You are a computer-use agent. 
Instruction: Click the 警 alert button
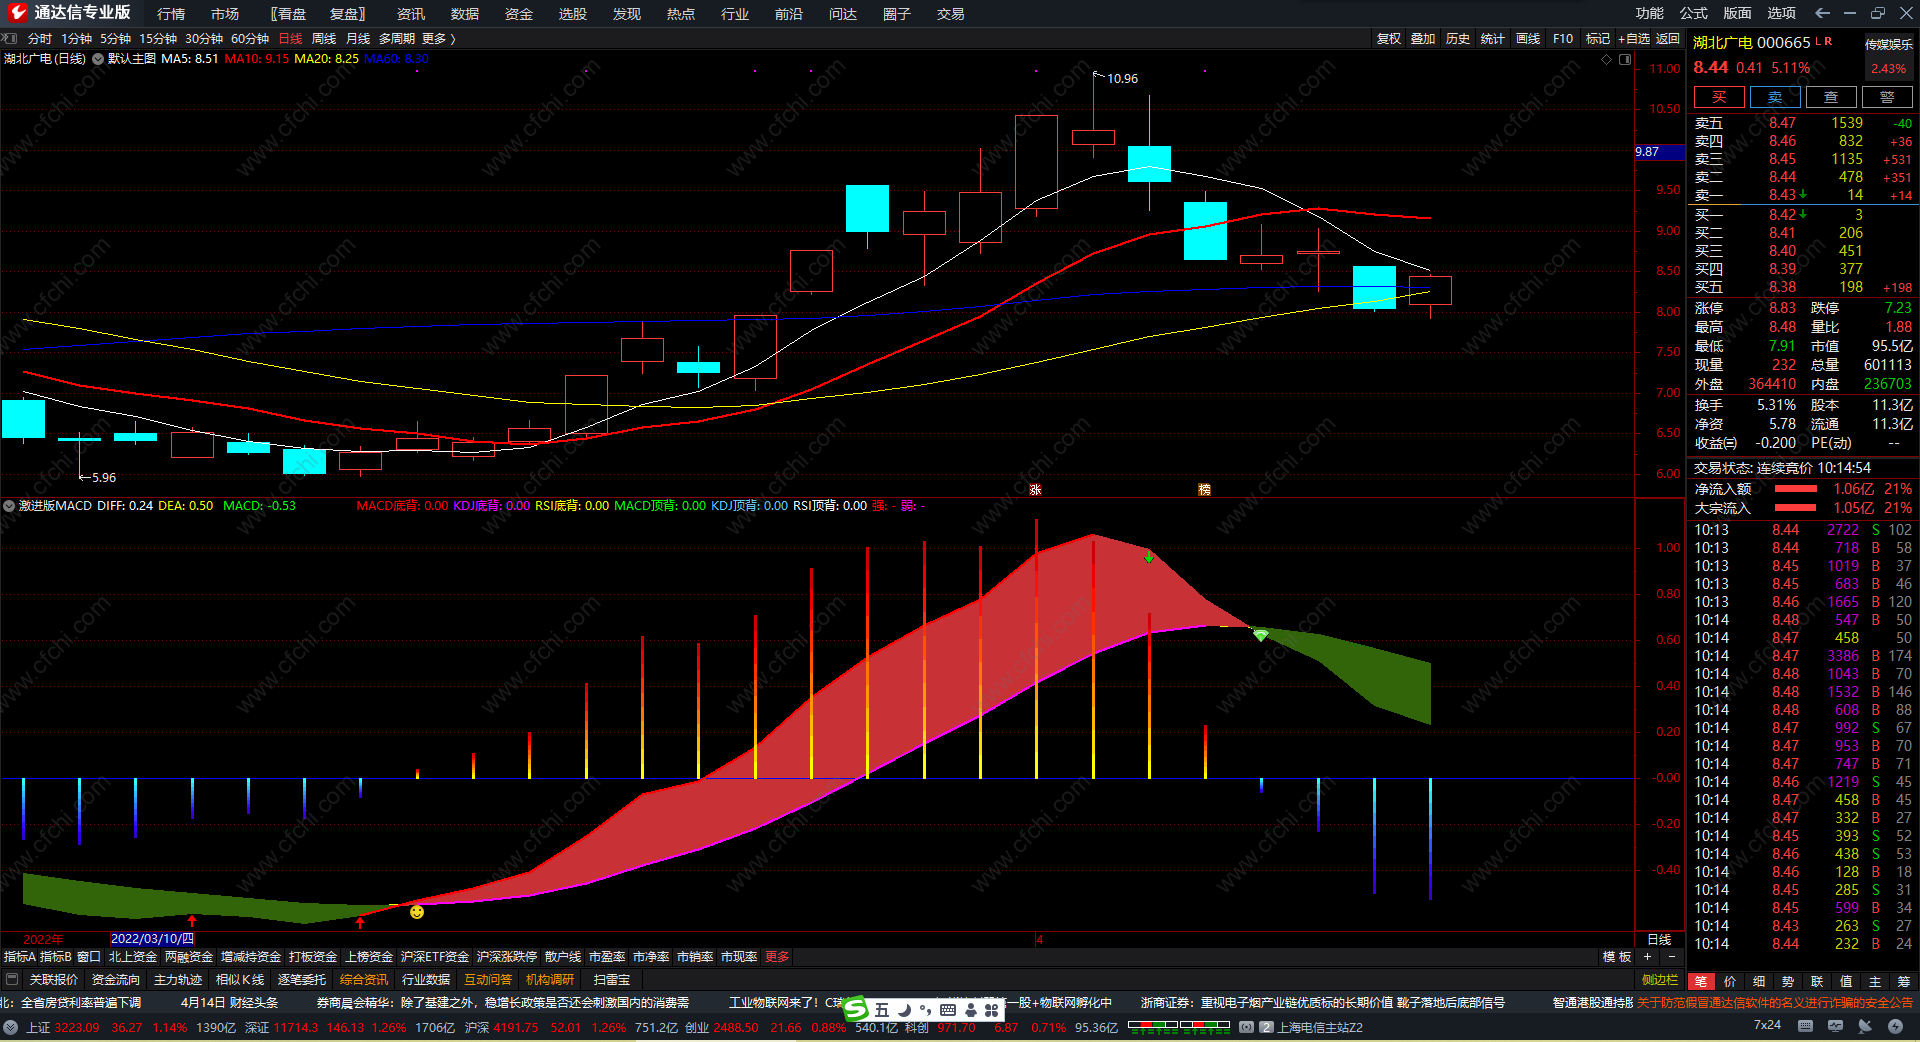click(x=1887, y=97)
